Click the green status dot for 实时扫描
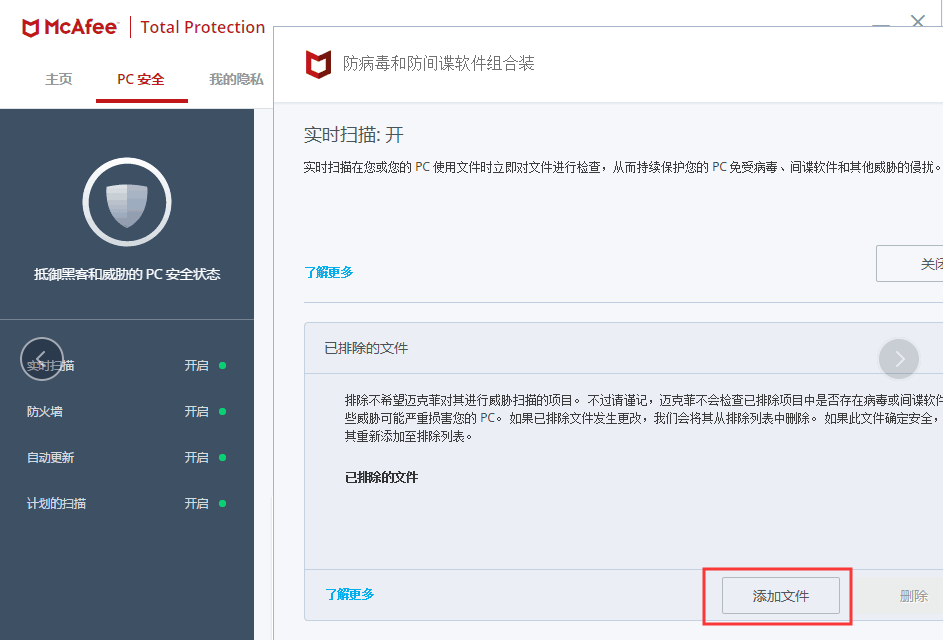This screenshot has width=944, height=640. (x=223, y=365)
